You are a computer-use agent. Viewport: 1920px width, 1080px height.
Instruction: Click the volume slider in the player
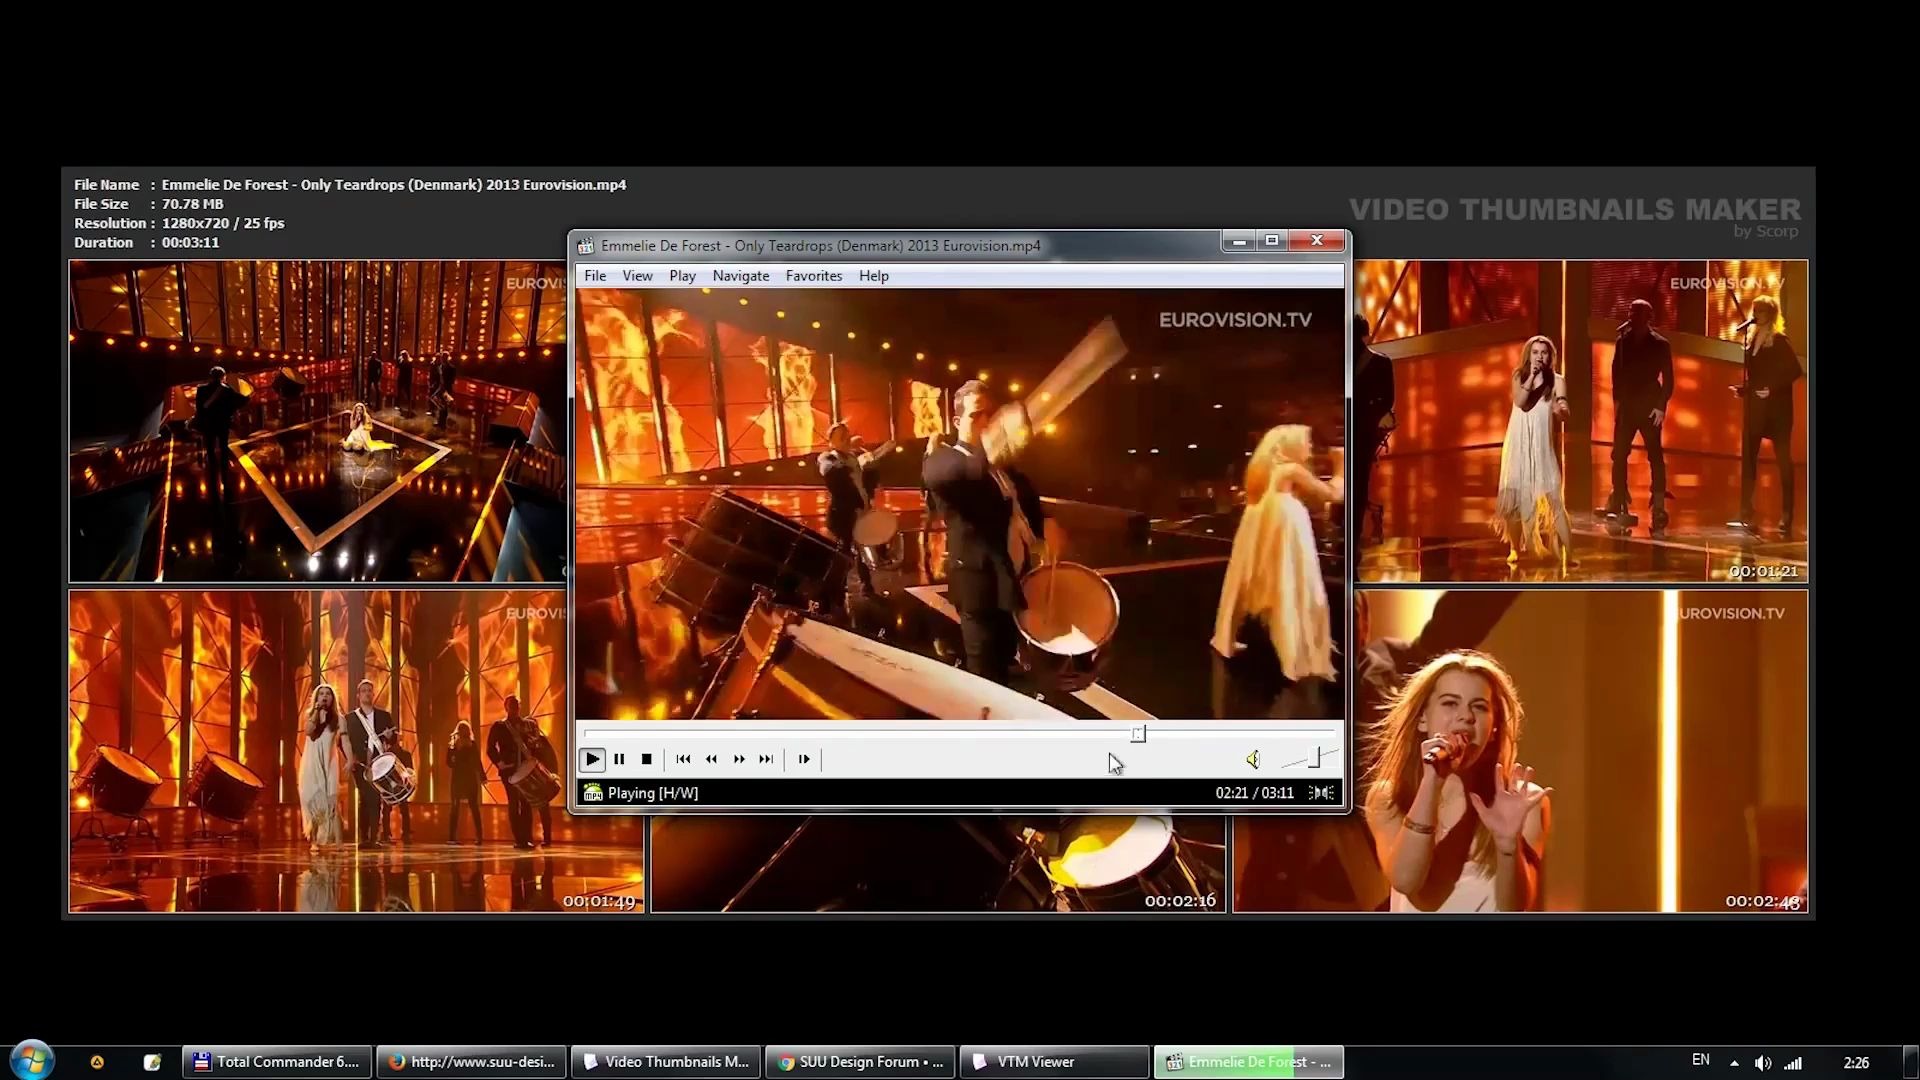pyautogui.click(x=1310, y=759)
